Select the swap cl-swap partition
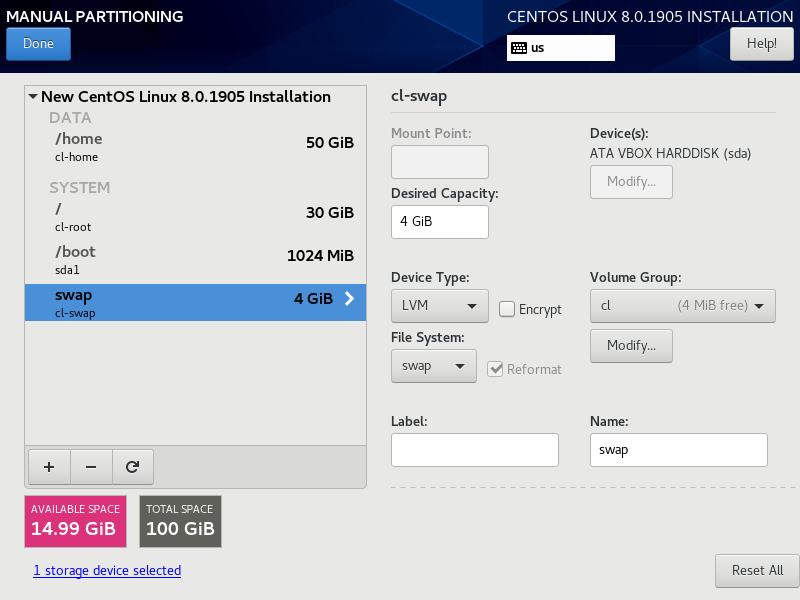Screen dimensions: 800x600 [195, 303]
